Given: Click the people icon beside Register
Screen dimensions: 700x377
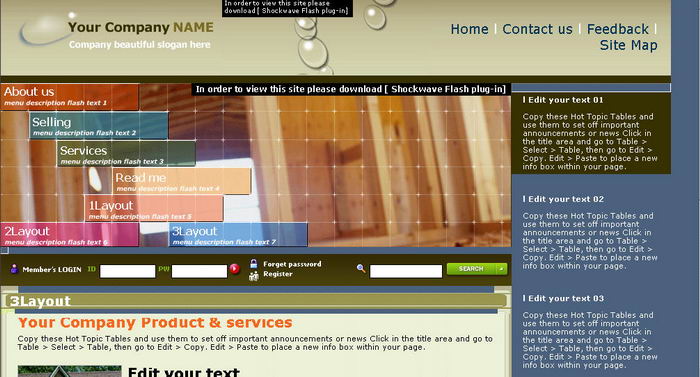Looking at the screenshot, I should (254, 276).
